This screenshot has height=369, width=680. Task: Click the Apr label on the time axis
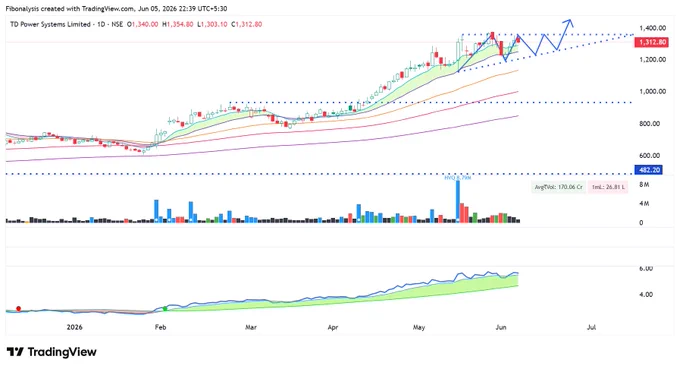tap(333, 327)
